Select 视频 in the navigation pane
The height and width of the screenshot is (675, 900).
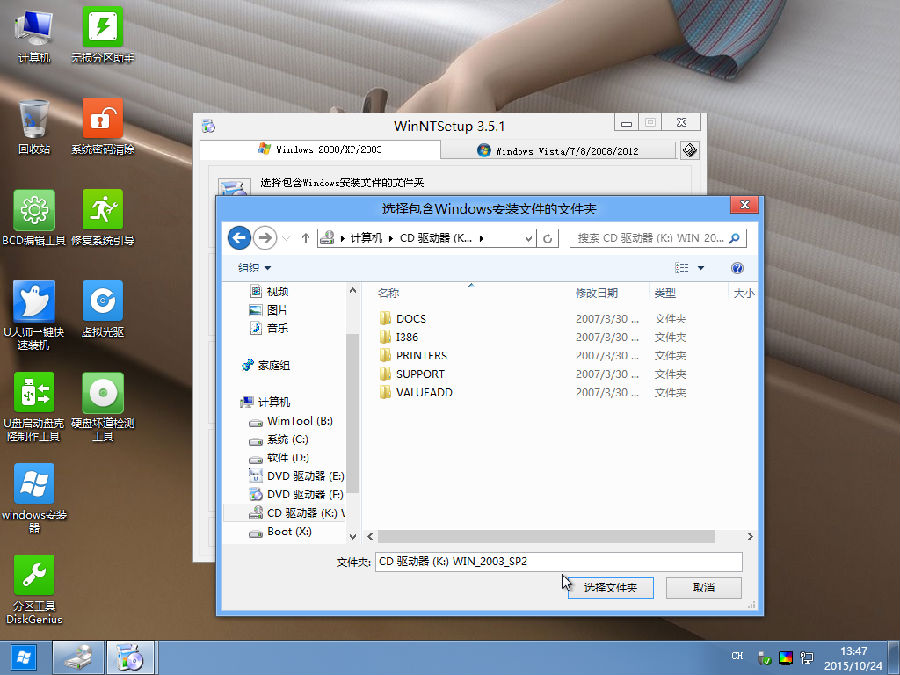(269, 292)
